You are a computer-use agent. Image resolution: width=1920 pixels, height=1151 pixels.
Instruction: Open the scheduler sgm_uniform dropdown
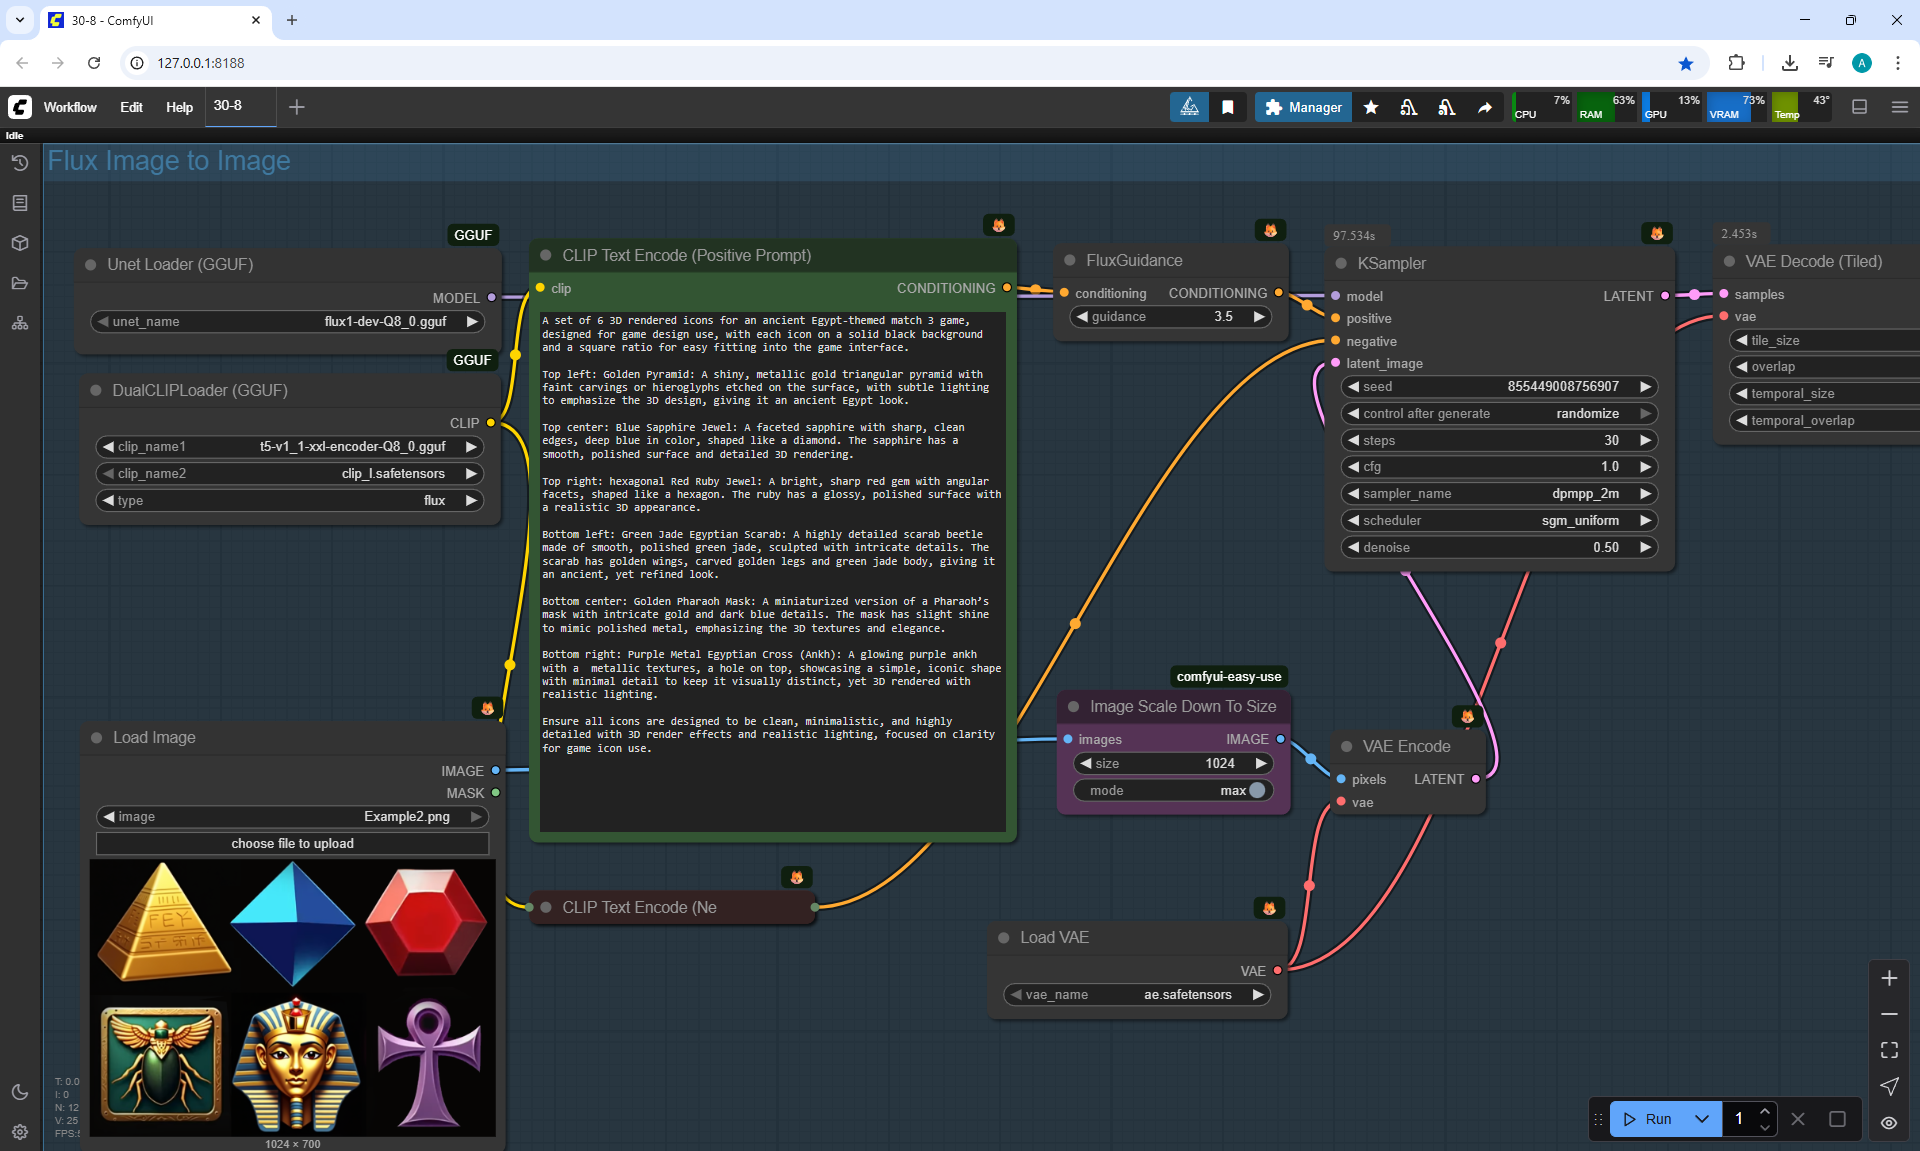[x=1498, y=521]
